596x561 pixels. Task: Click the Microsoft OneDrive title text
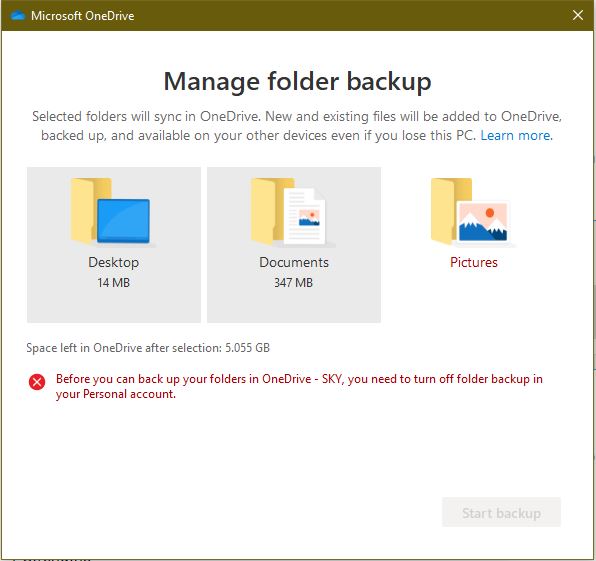pos(82,16)
